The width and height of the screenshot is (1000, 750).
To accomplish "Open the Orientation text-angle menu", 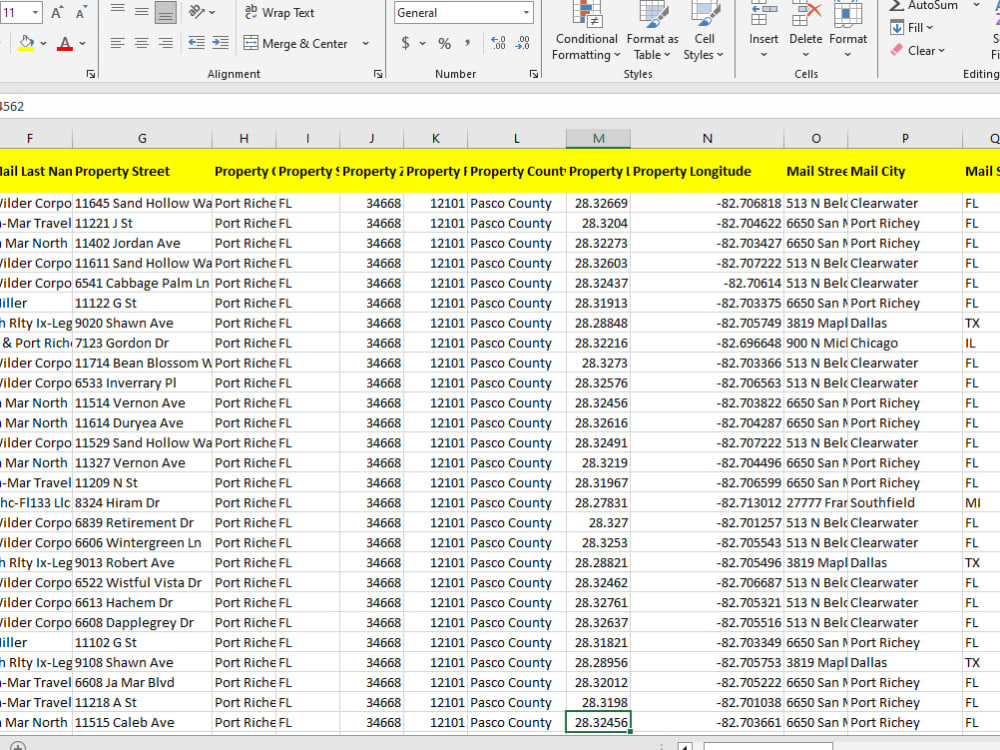I will tap(202, 11).
